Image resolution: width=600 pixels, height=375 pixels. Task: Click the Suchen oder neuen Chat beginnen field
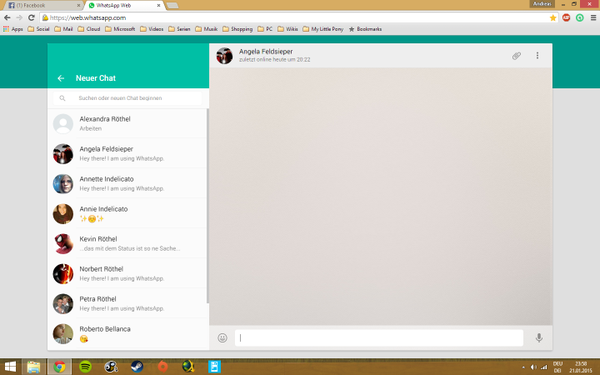(x=127, y=98)
